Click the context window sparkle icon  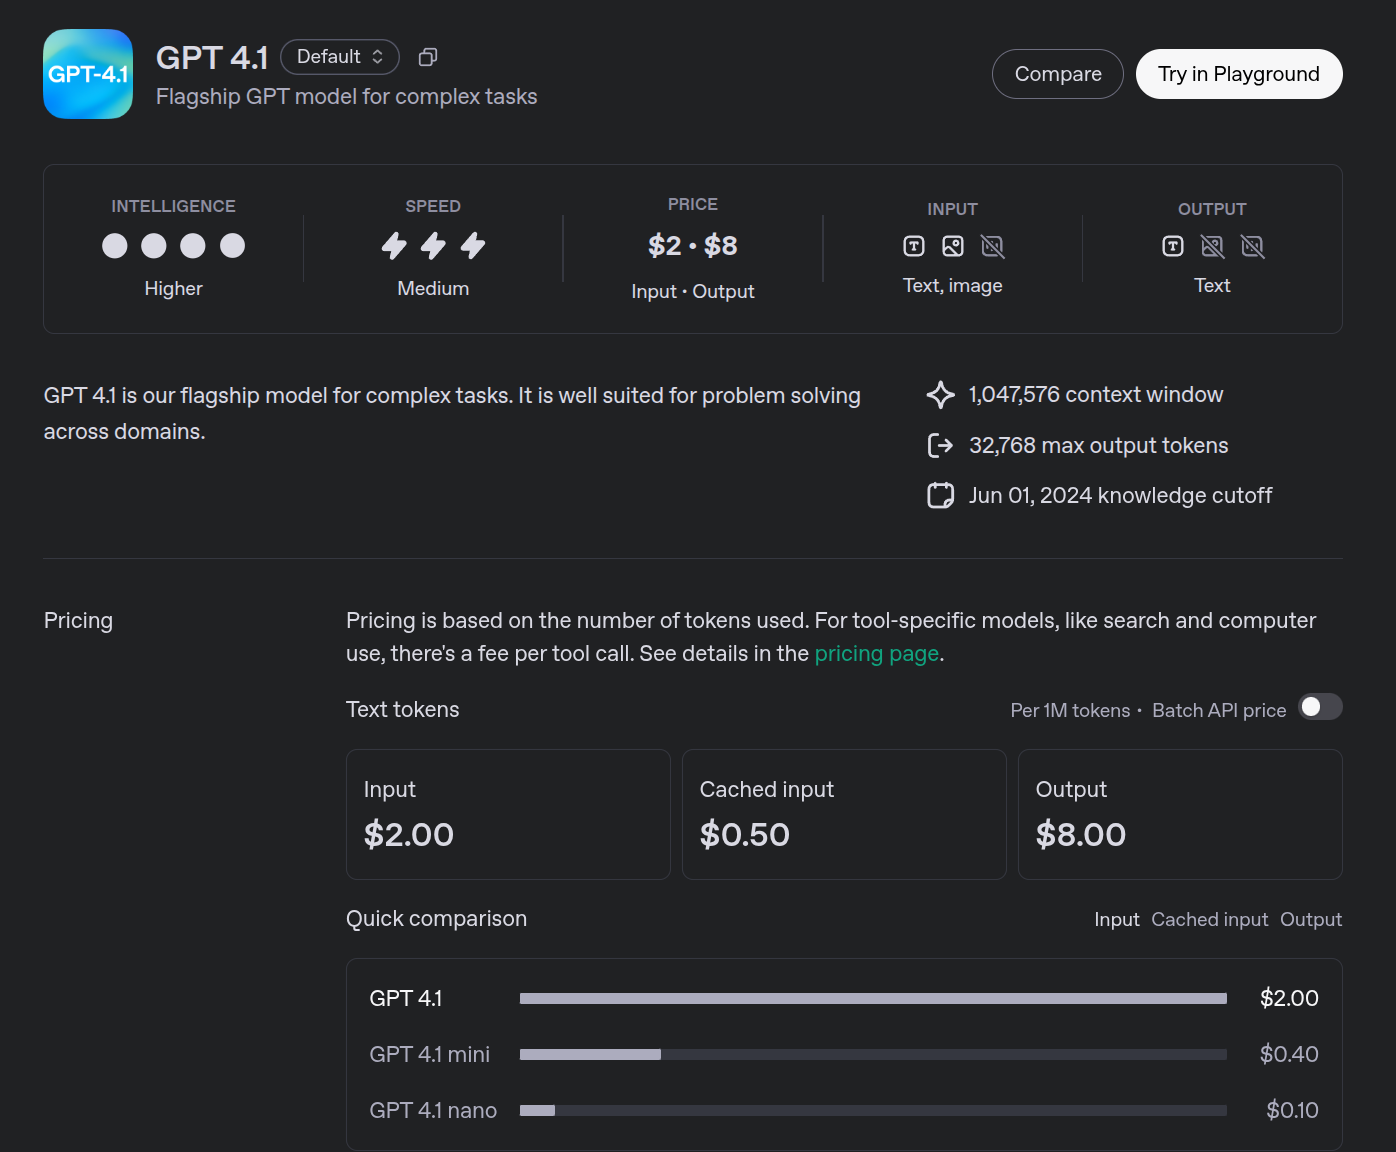pos(940,395)
